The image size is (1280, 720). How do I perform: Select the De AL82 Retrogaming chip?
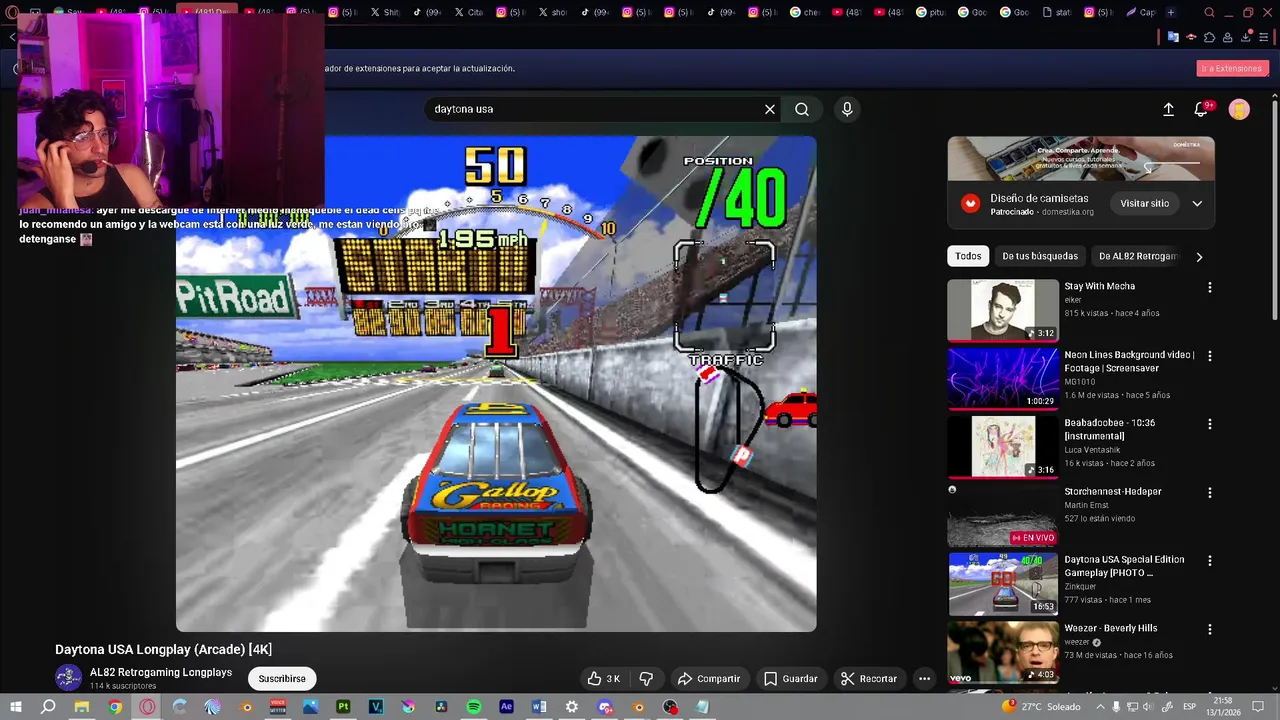pos(1137,256)
